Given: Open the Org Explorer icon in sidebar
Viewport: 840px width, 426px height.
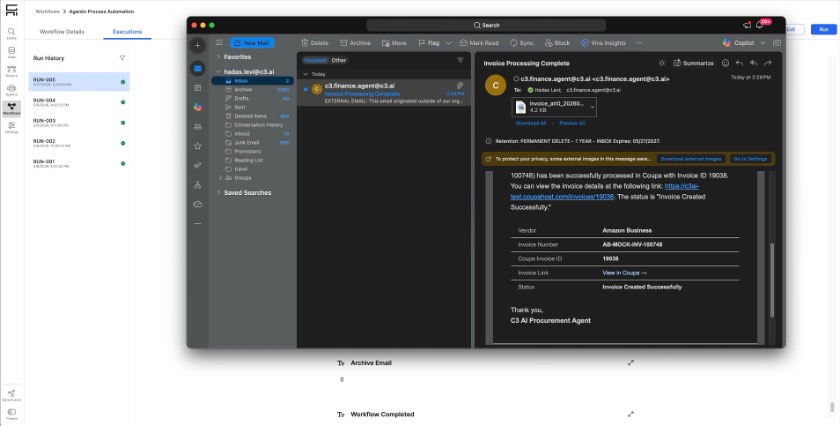Looking at the screenshot, I should [198, 185].
